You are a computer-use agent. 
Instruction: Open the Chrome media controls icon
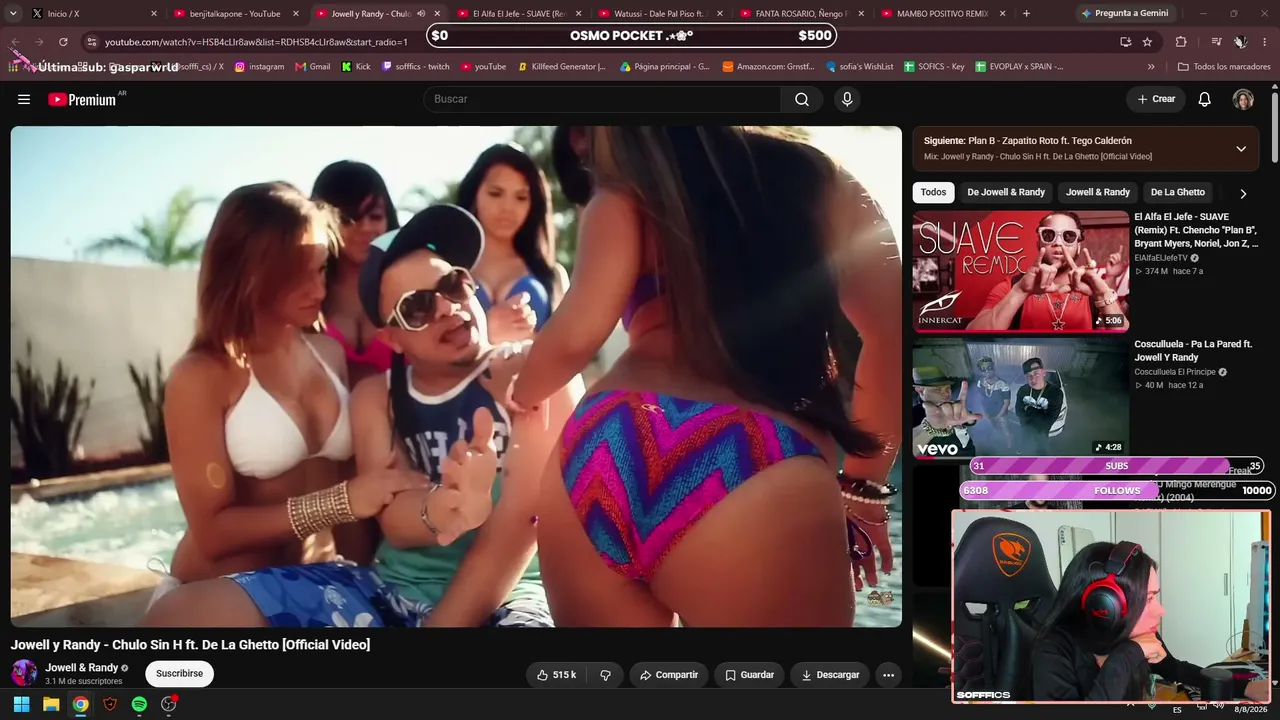1216,42
